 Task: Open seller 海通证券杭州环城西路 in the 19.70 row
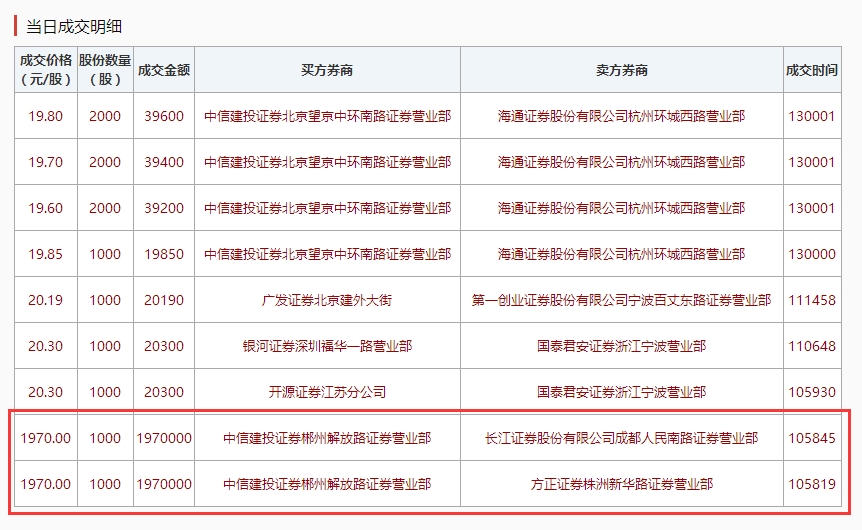[622, 162]
